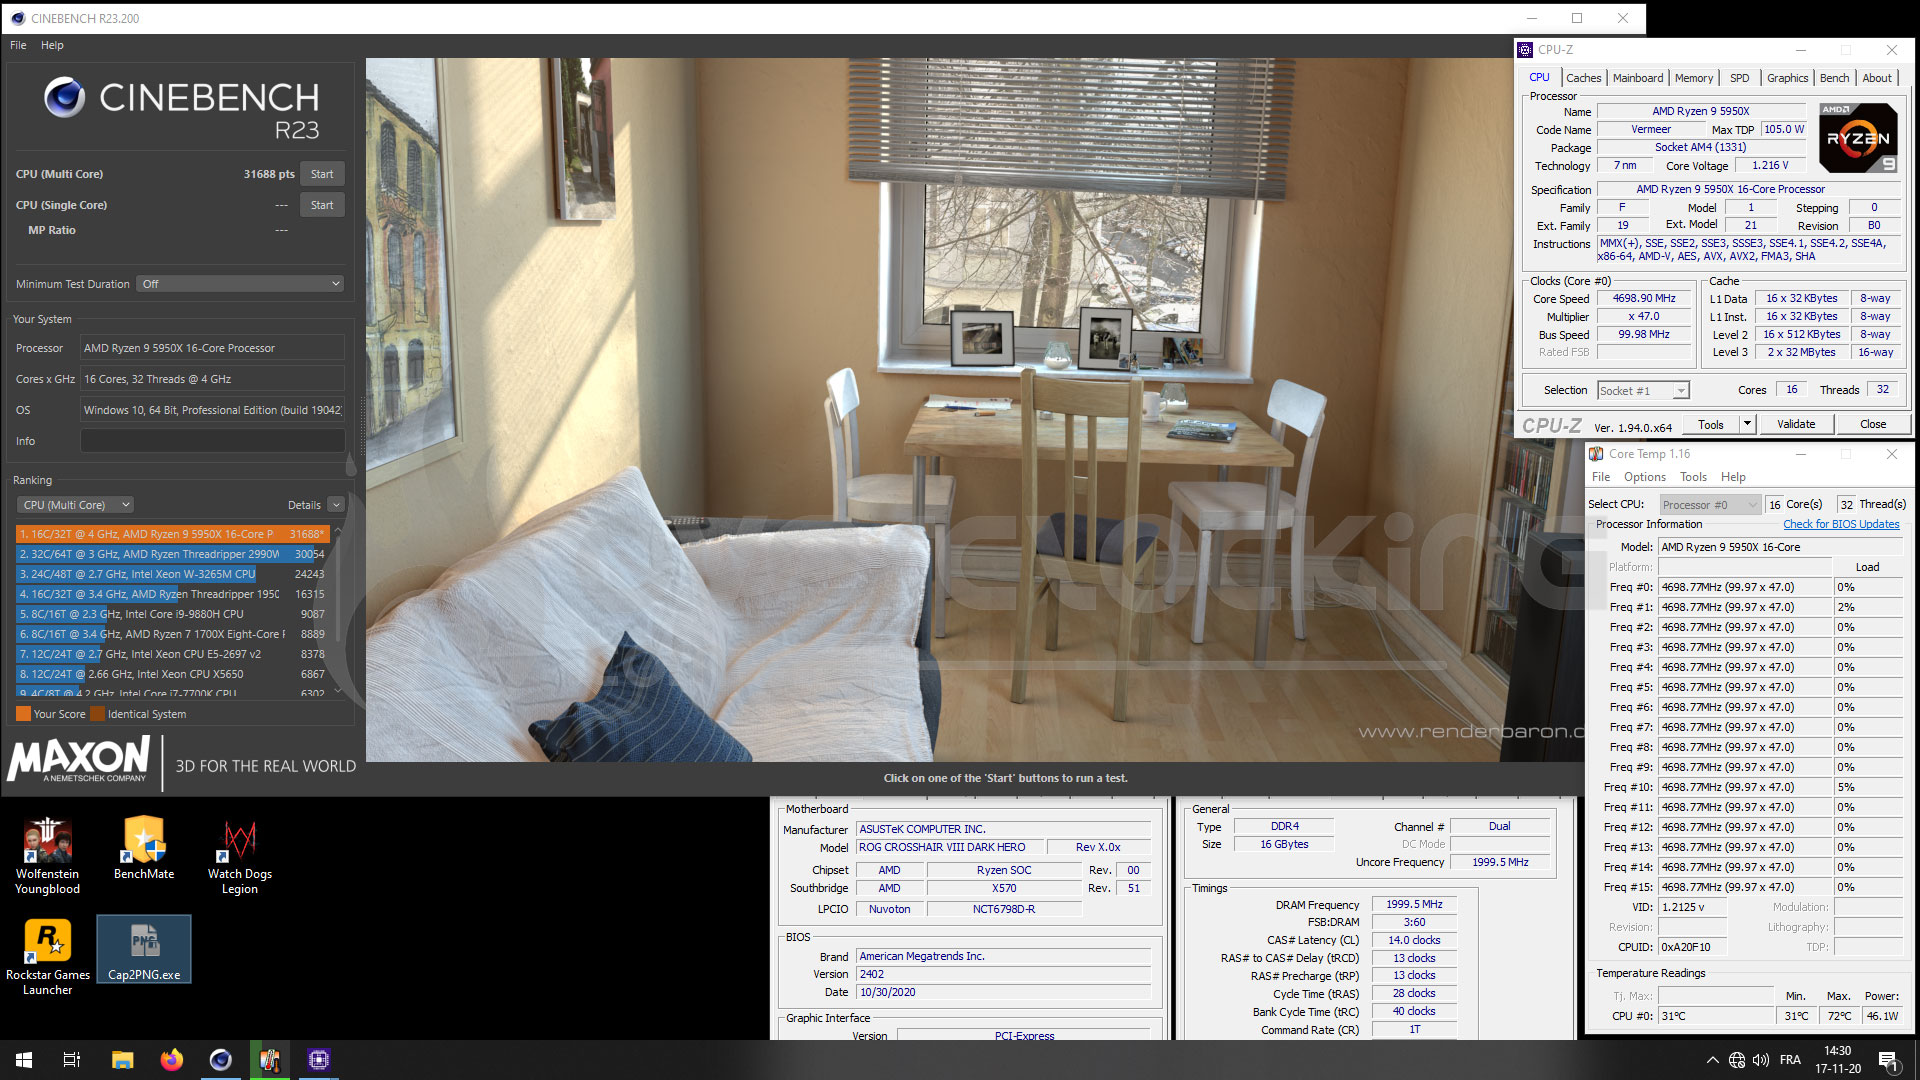Select the Socket 1 dropdown in CPU-Z
1920x1080 pixels.
click(x=1639, y=389)
